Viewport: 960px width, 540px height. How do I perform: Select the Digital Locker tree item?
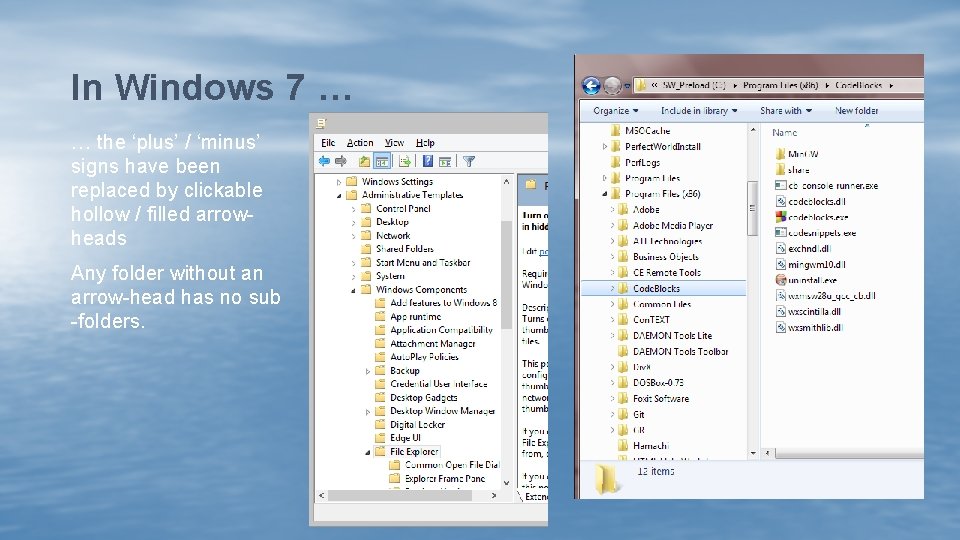[x=418, y=425]
